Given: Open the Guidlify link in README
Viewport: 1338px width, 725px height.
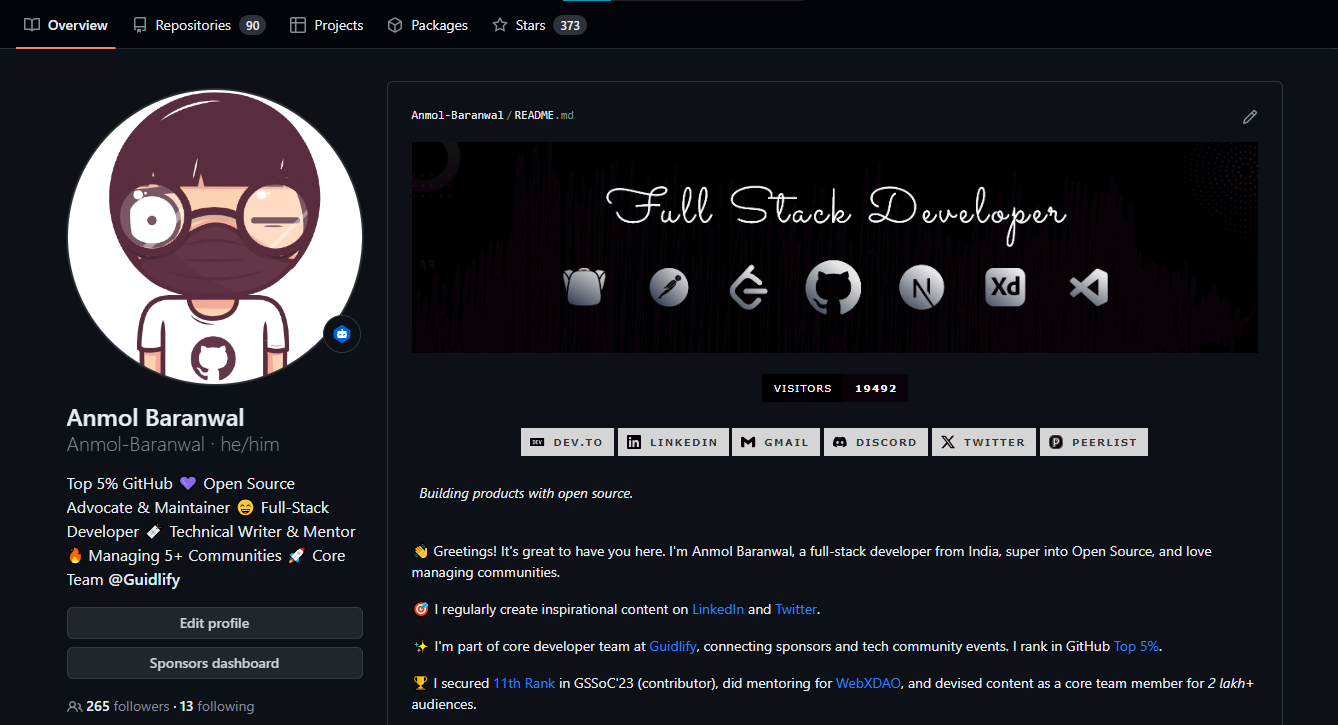Looking at the screenshot, I should [x=674, y=646].
